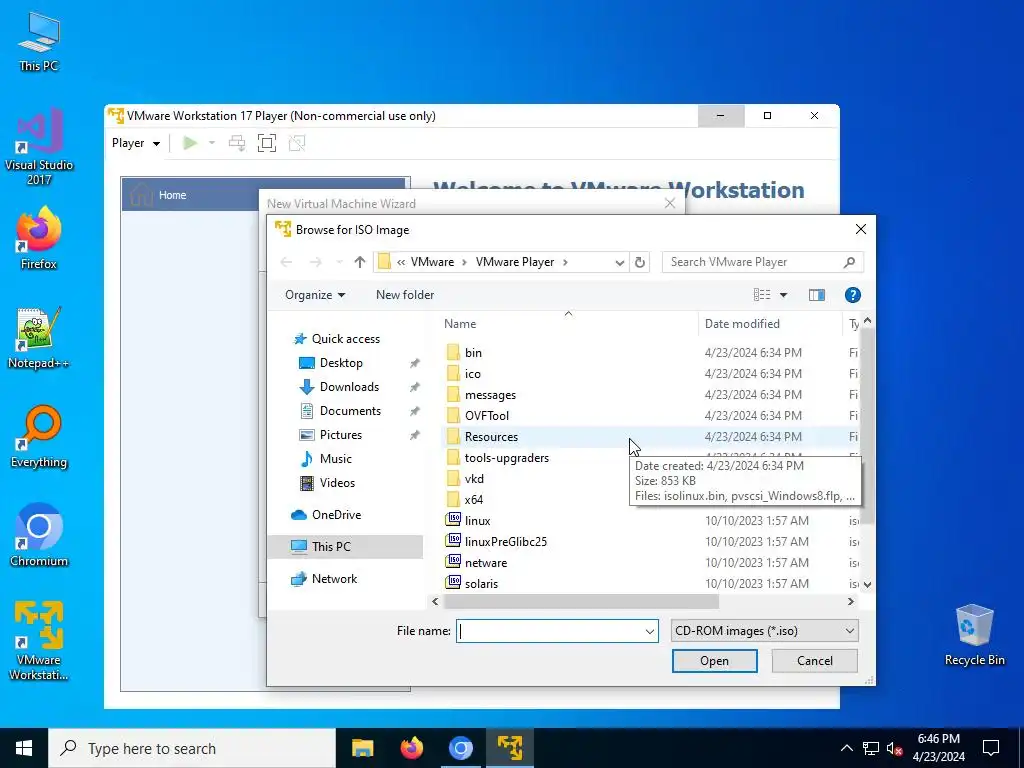The width and height of the screenshot is (1024, 768).
Task: Open Chromium desktop shortcut
Action: tap(39, 536)
